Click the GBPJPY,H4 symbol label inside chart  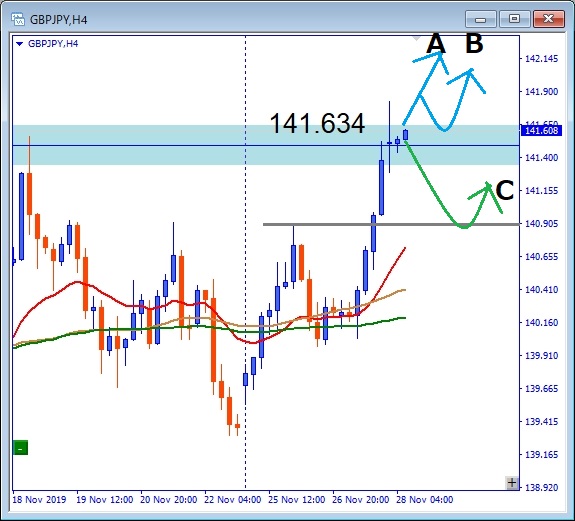point(53,44)
